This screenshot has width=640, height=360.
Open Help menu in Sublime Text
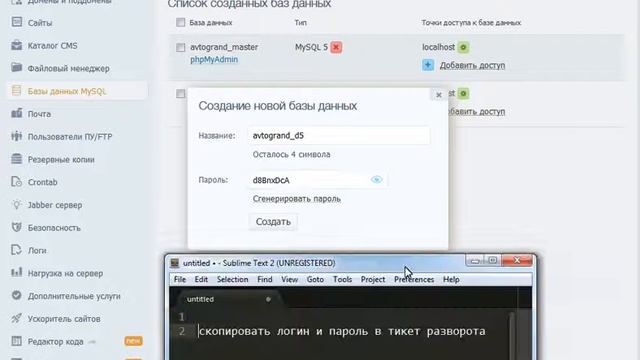point(451,280)
